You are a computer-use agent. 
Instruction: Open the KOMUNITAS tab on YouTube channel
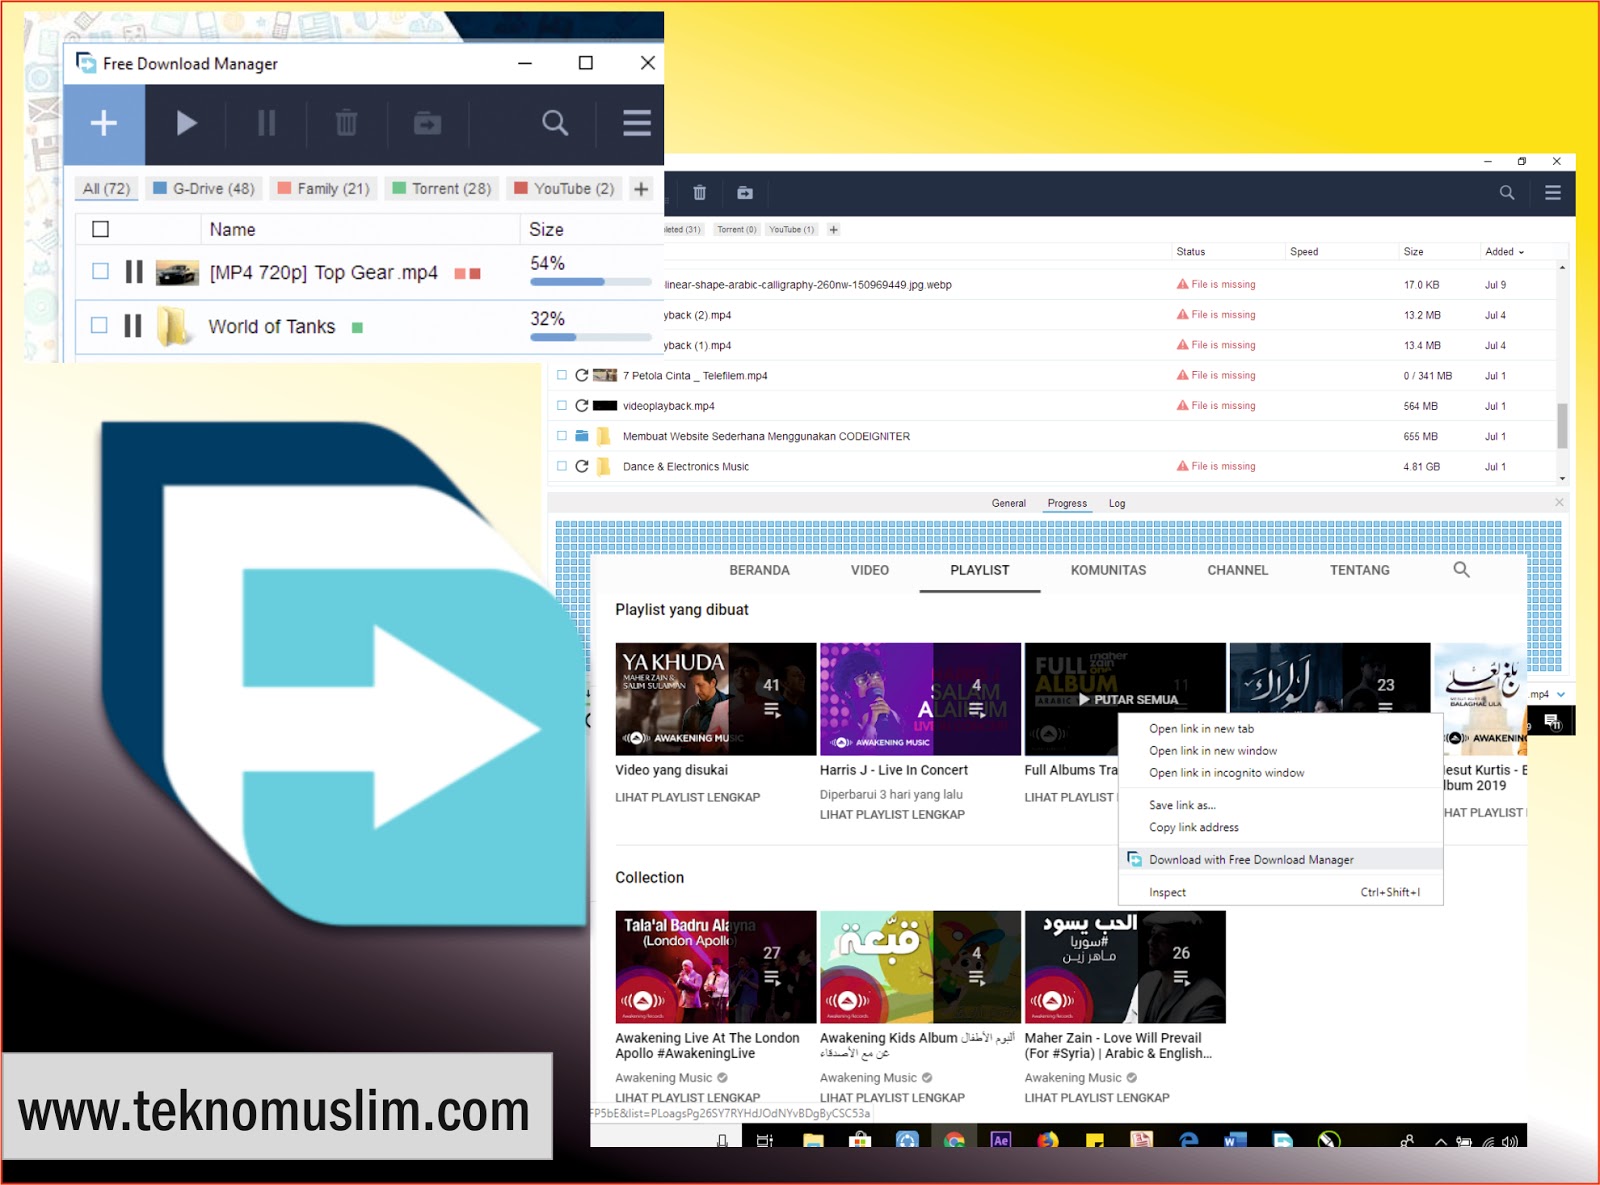pos(1108,570)
